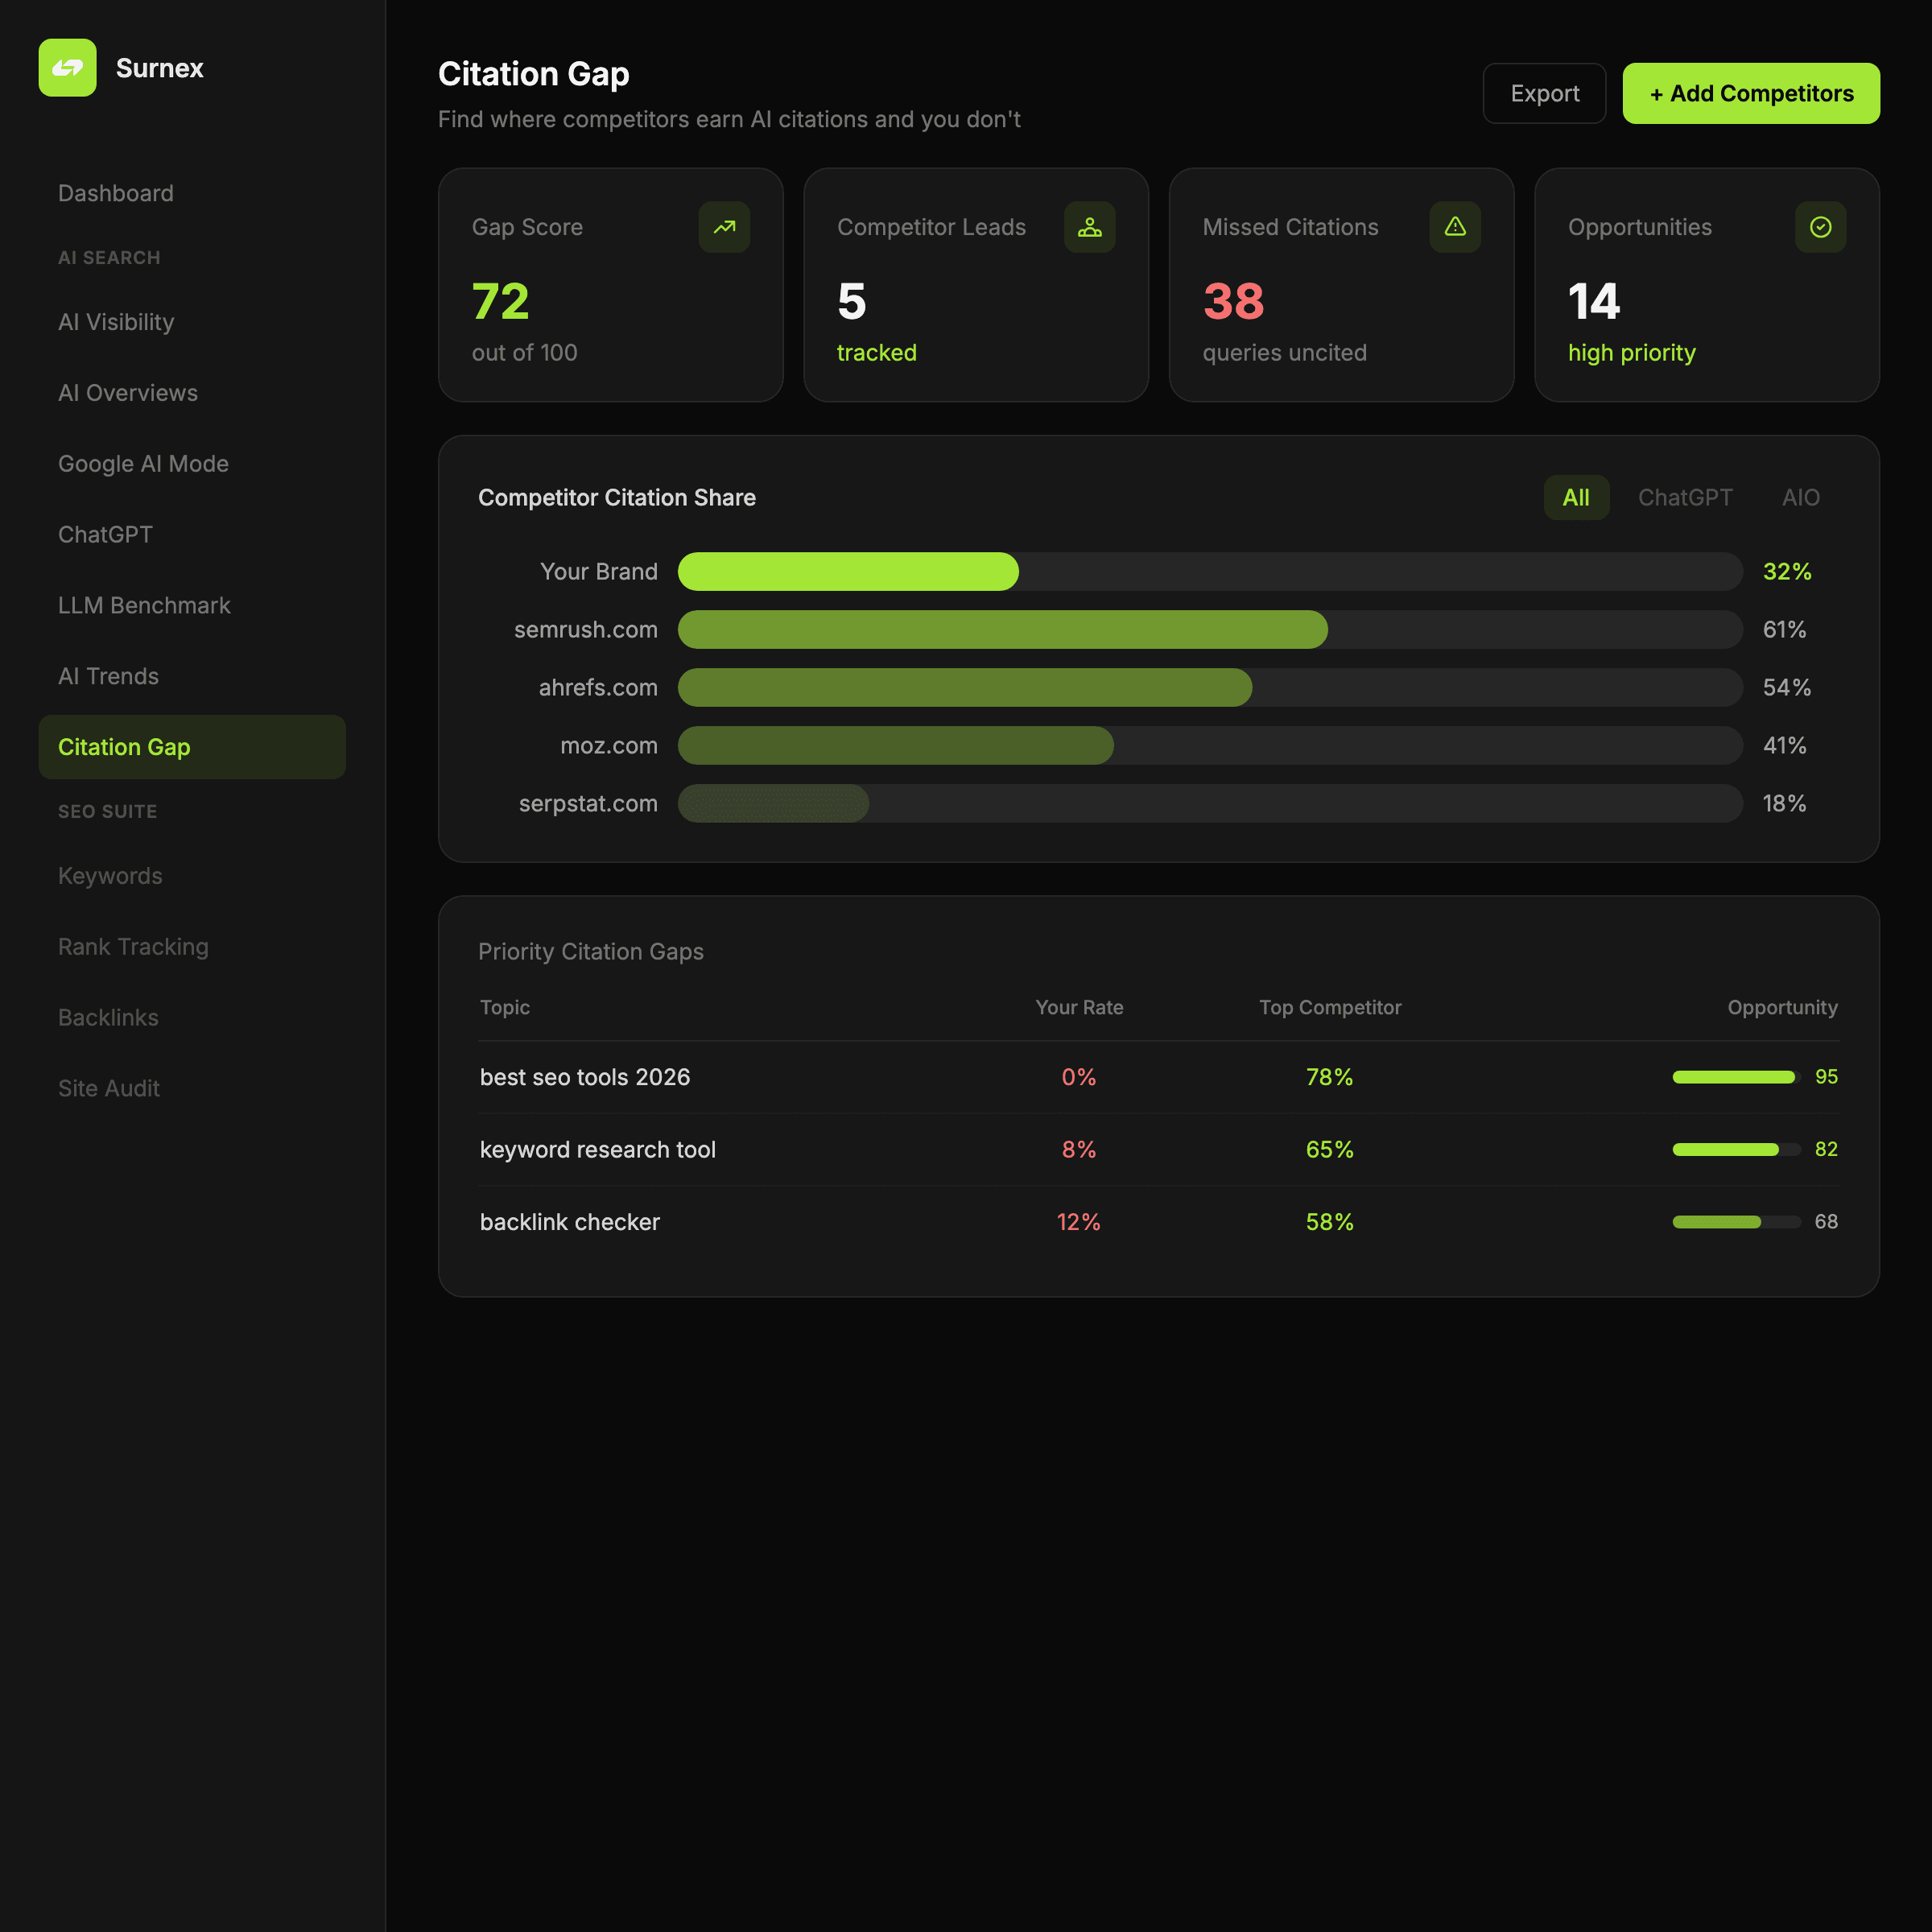Viewport: 1932px width, 1932px height.
Task: Switch Citation Share filter to AIO
Action: (x=1800, y=497)
